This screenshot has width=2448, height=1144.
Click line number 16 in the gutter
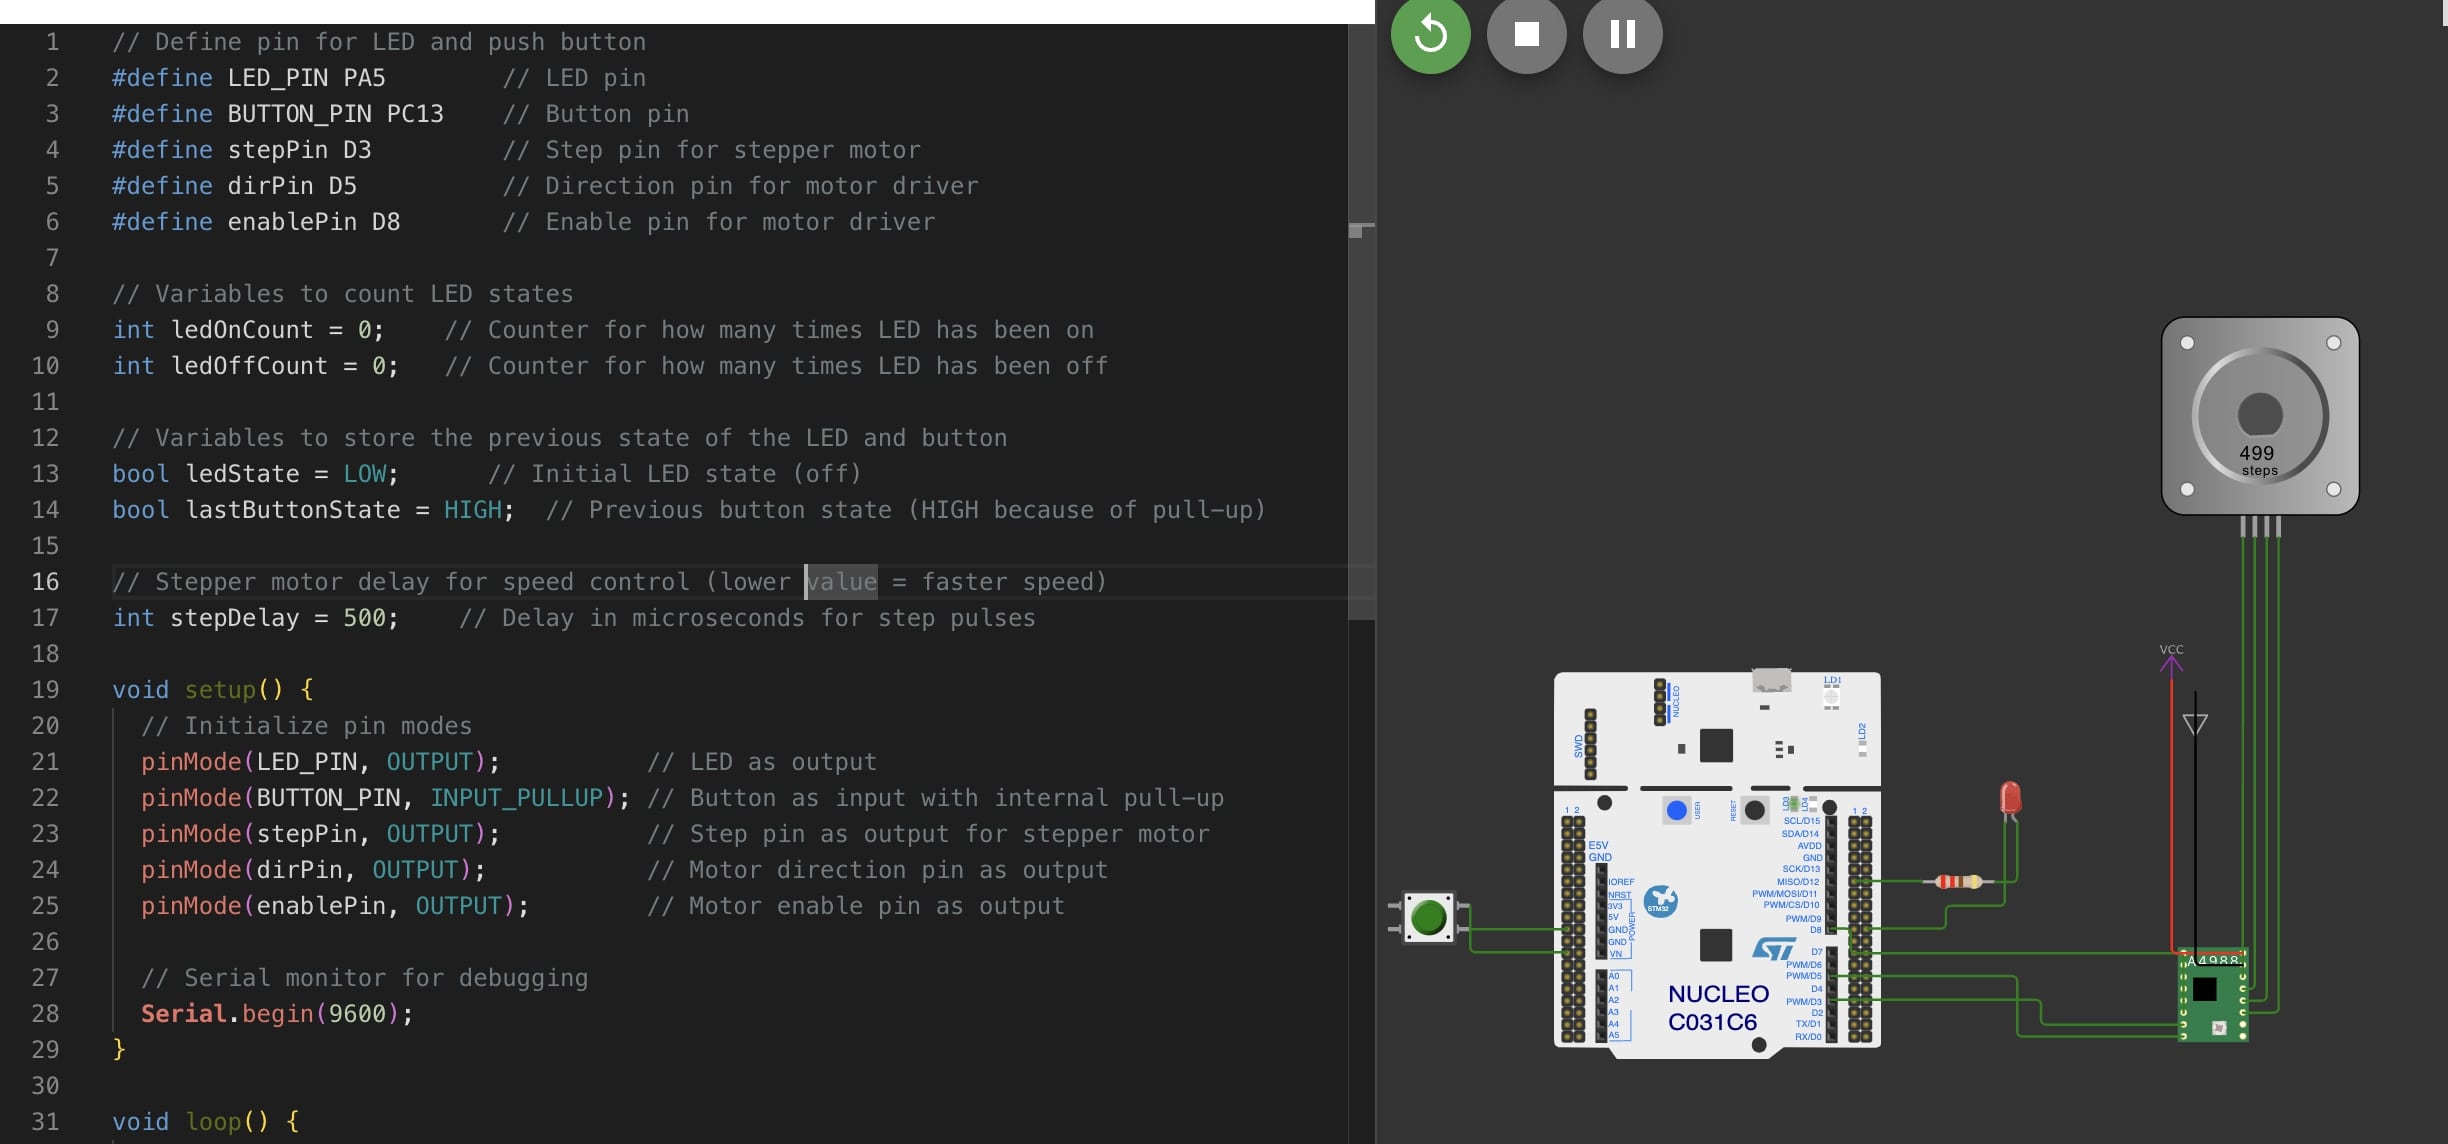[45, 582]
